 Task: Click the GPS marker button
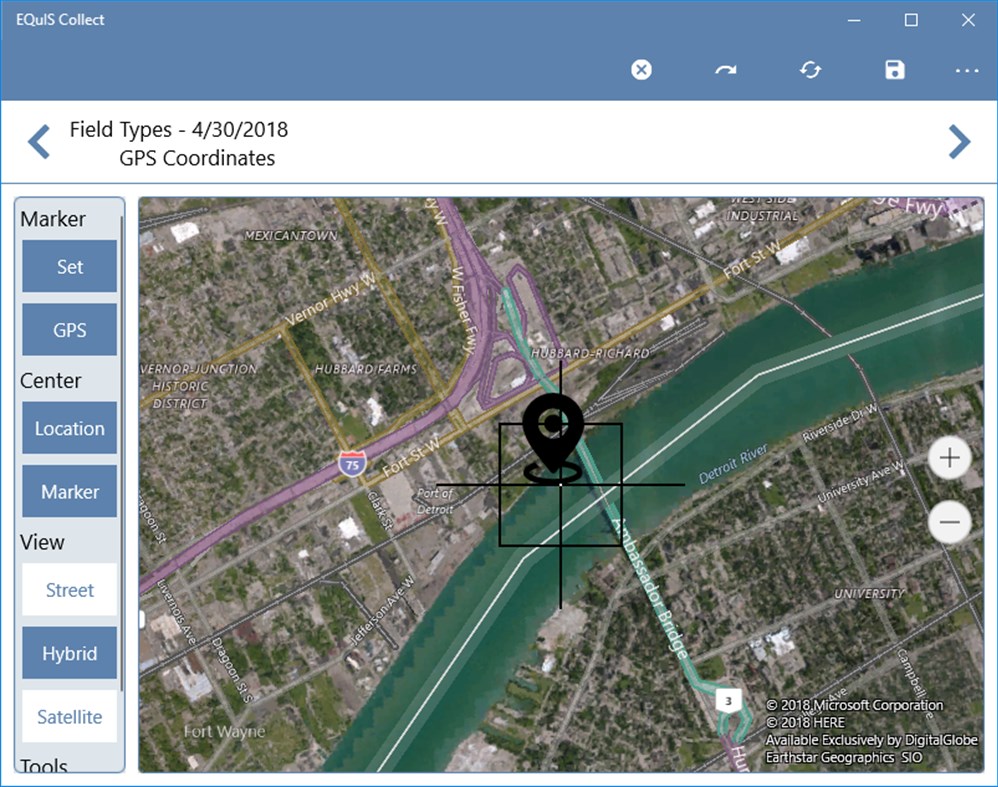tap(69, 329)
